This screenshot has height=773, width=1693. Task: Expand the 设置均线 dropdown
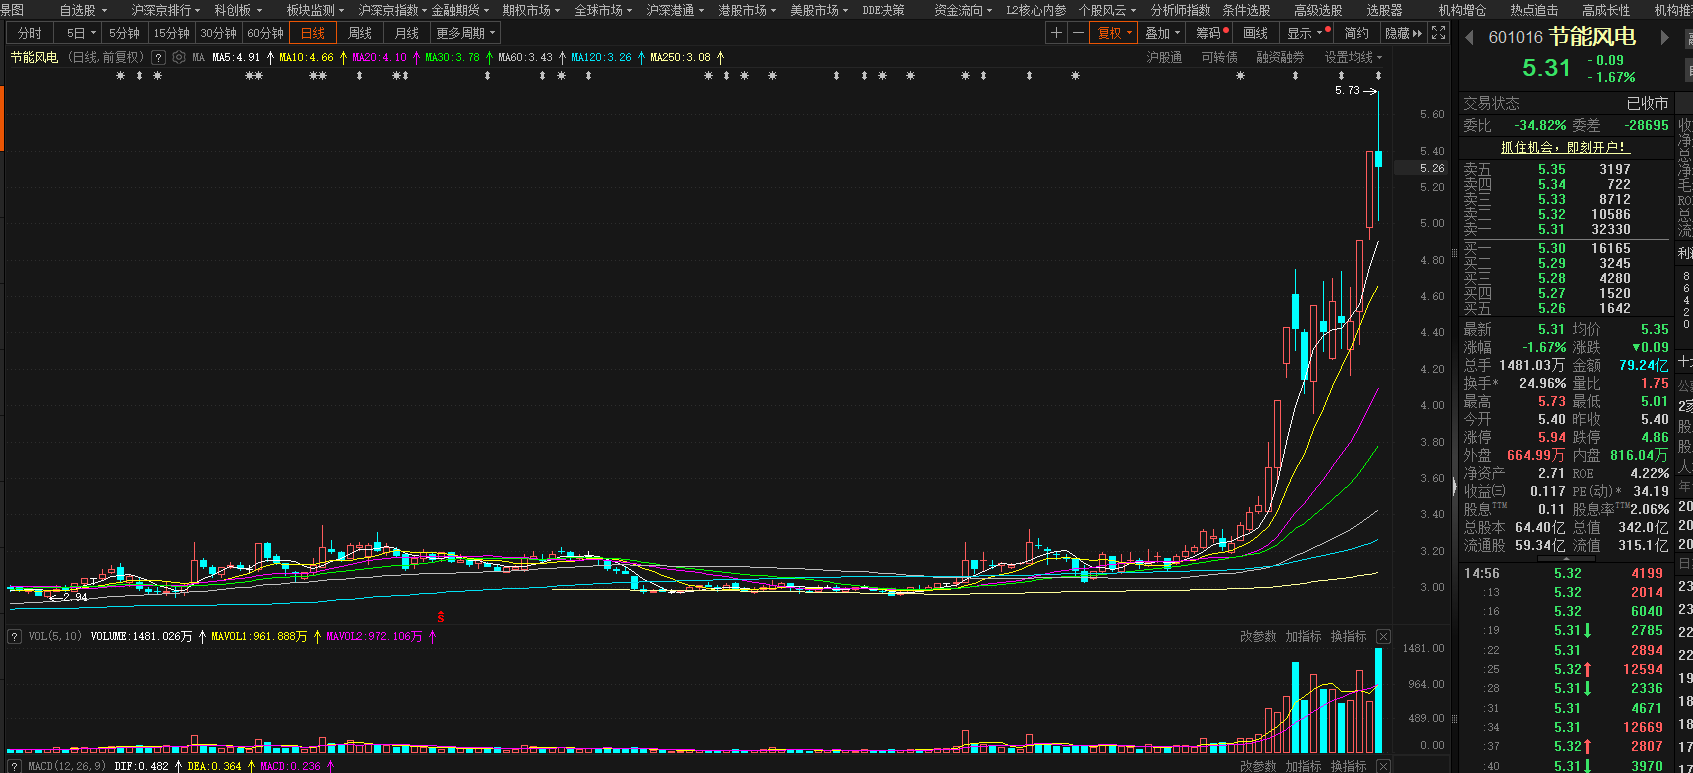[1354, 58]
